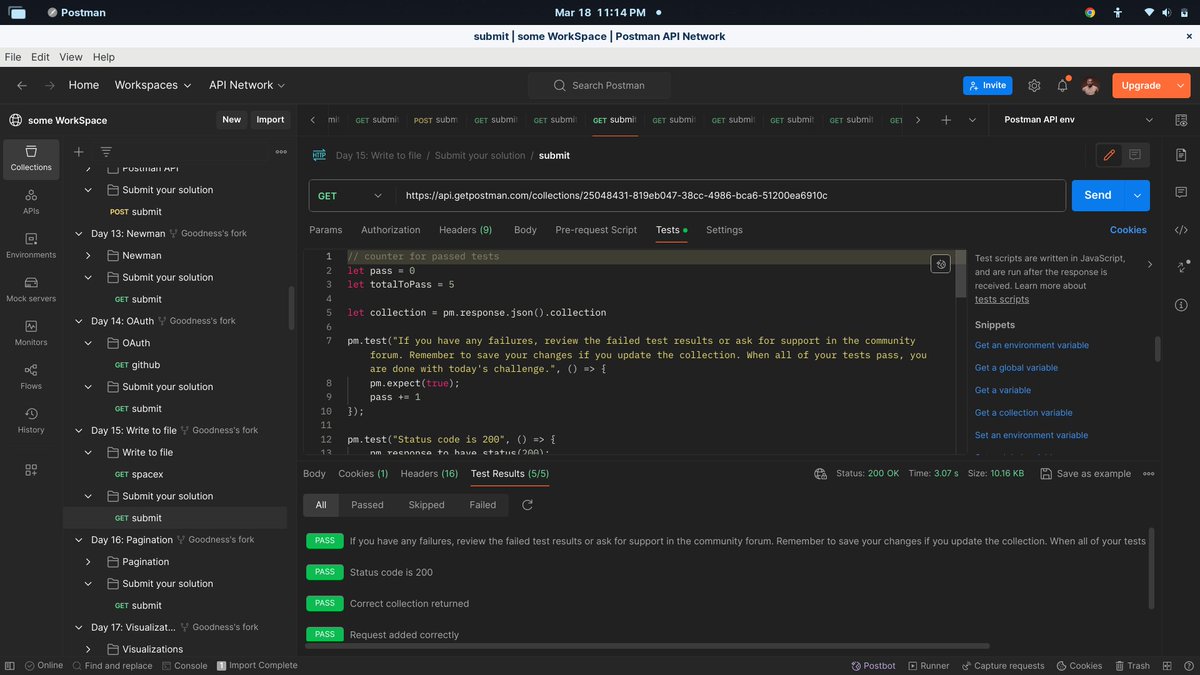
Task: Switch to the Pre-request Script tab
Action: [x=596, y=230]
